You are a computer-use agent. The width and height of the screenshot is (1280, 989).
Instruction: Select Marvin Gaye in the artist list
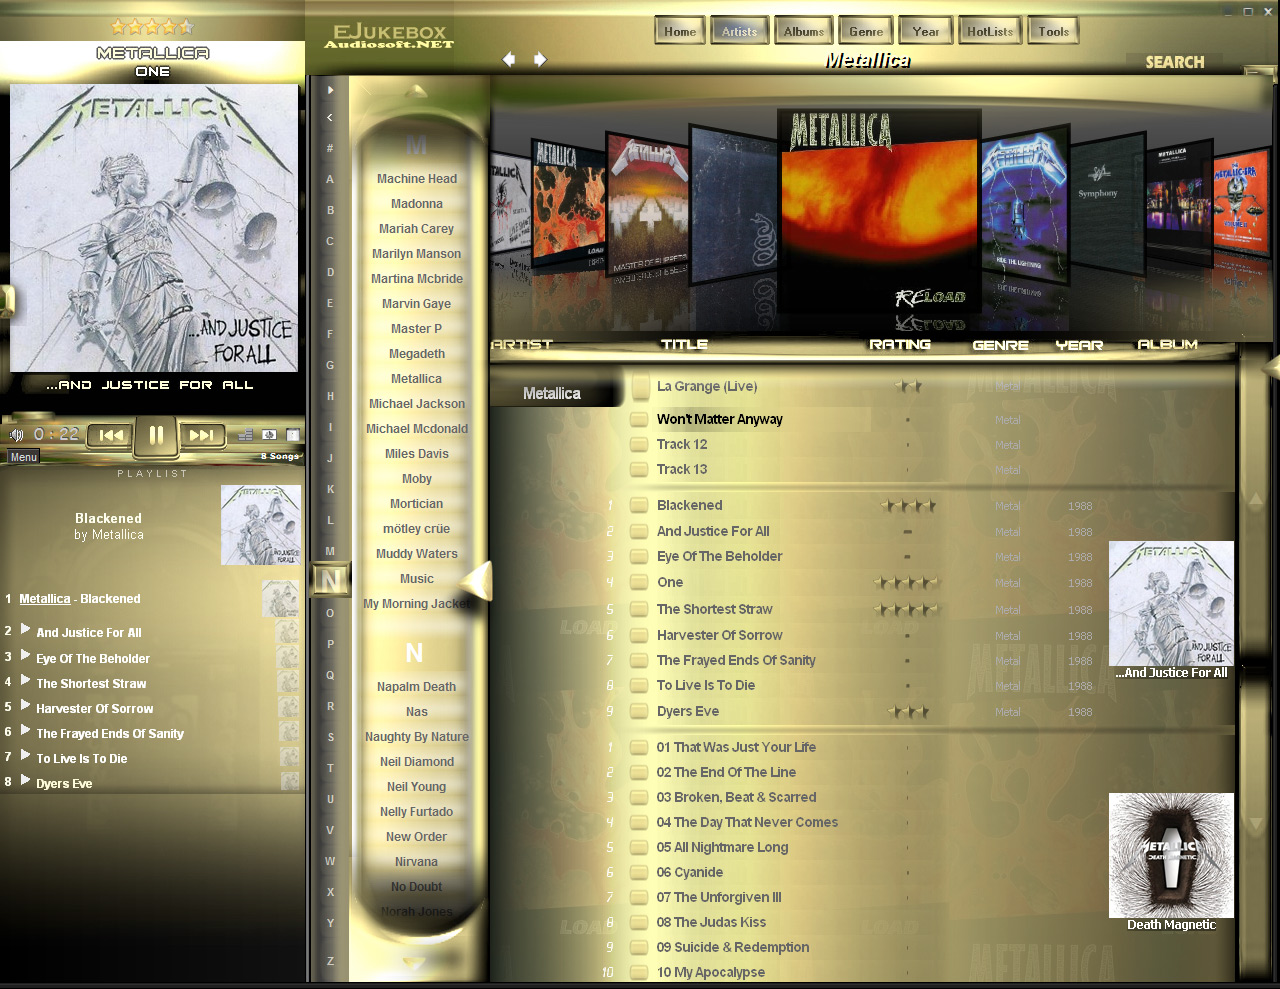coord(417,304)
